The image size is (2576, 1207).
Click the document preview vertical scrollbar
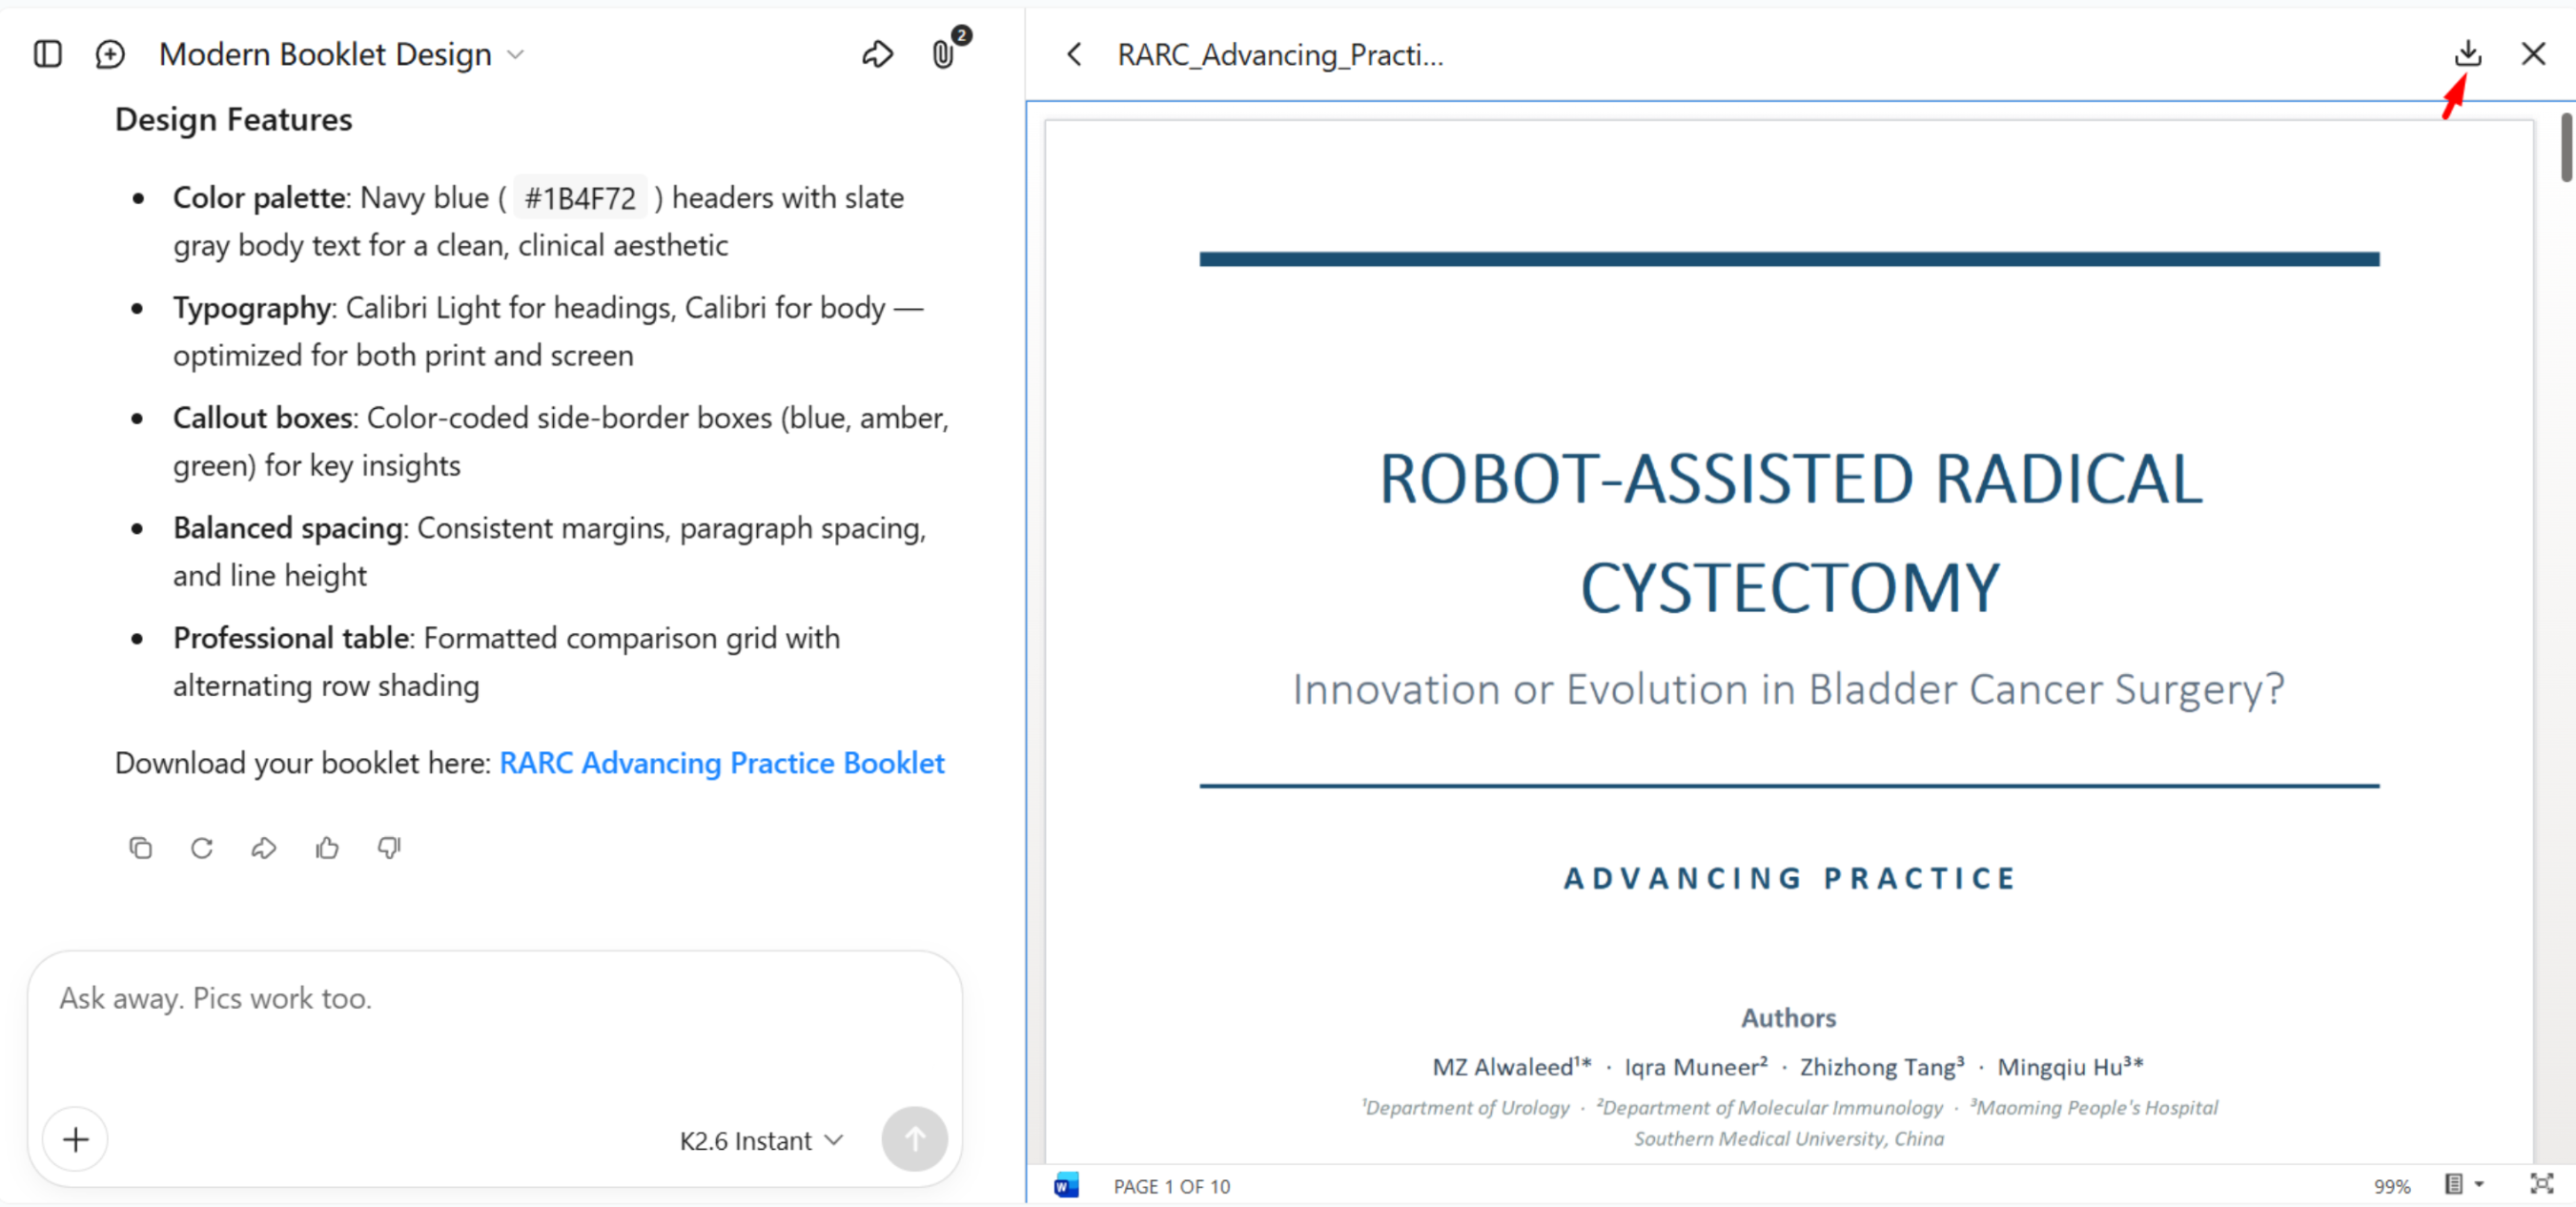[x=2566, y=147]
